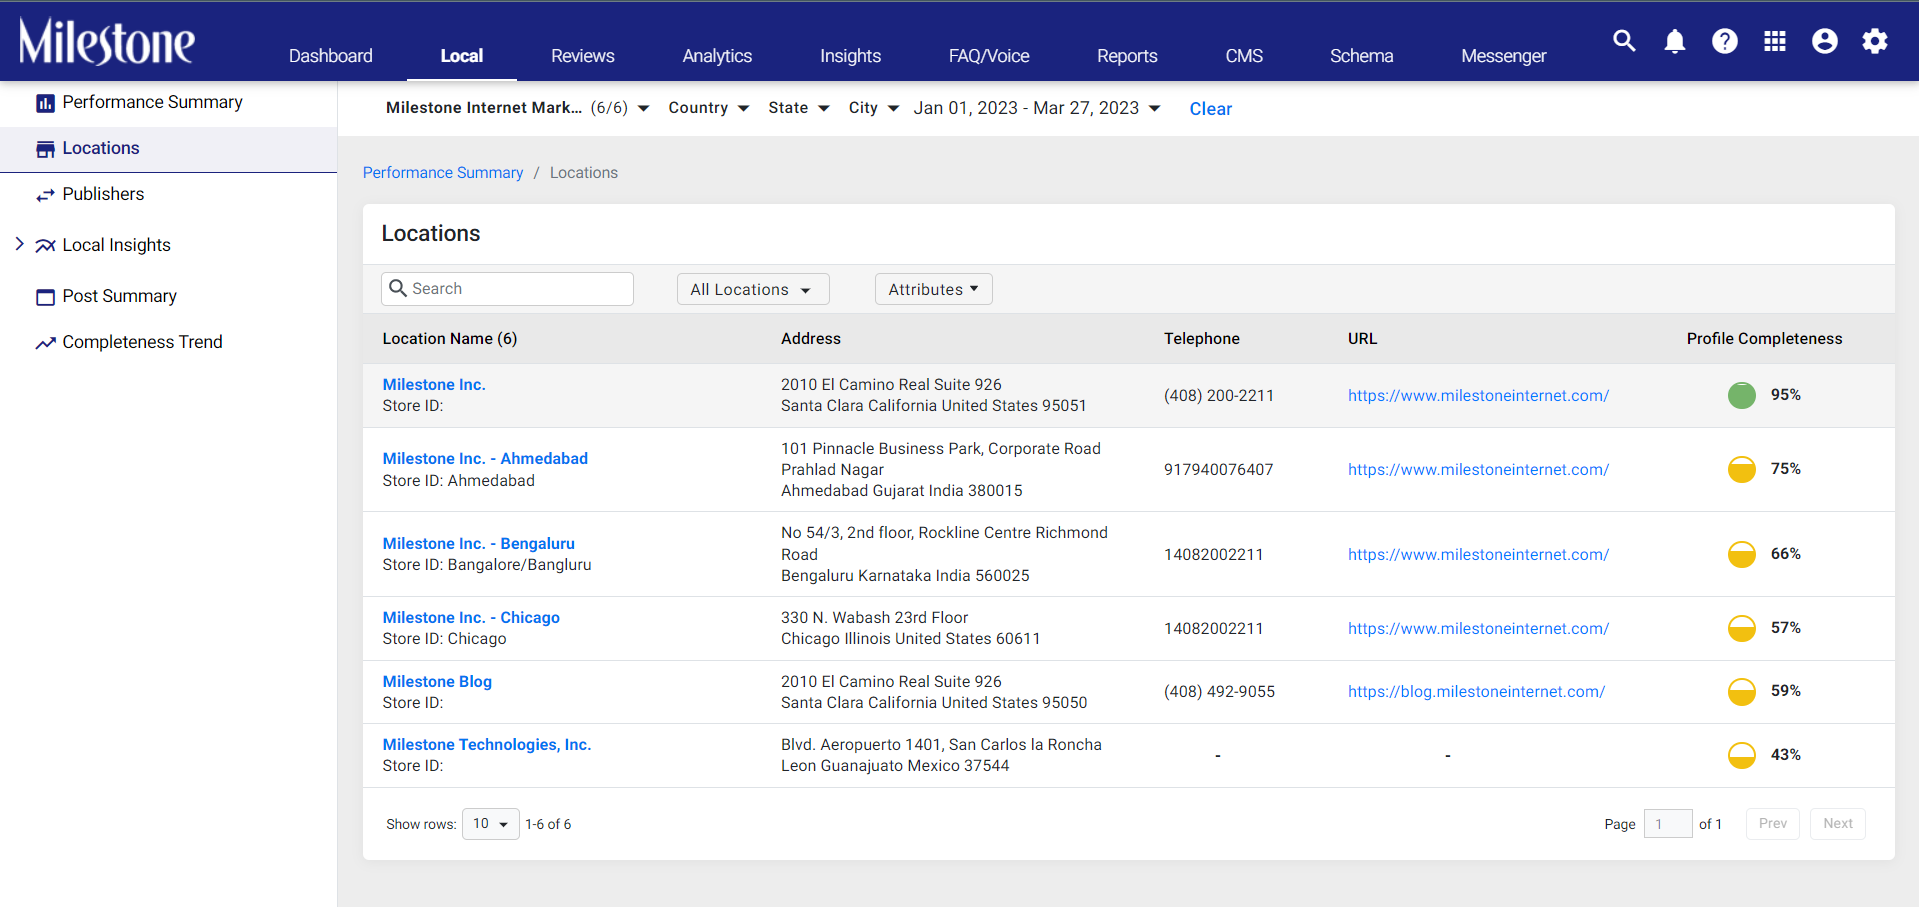Open the Analytics tab
1919x907 pixels.
point(717,56)
